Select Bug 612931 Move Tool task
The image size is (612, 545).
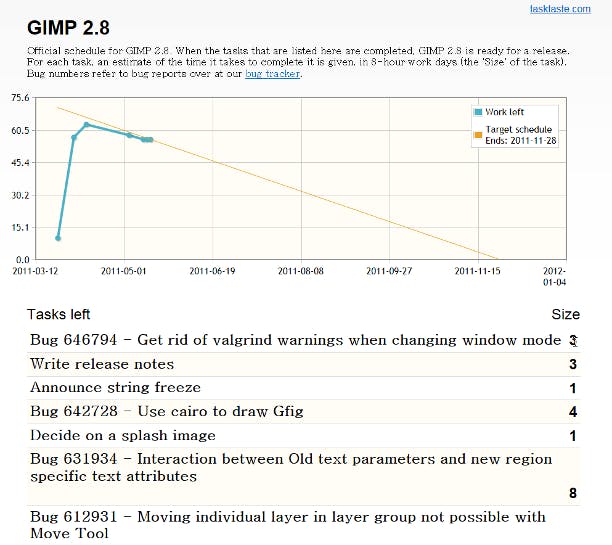click(287, 524)
